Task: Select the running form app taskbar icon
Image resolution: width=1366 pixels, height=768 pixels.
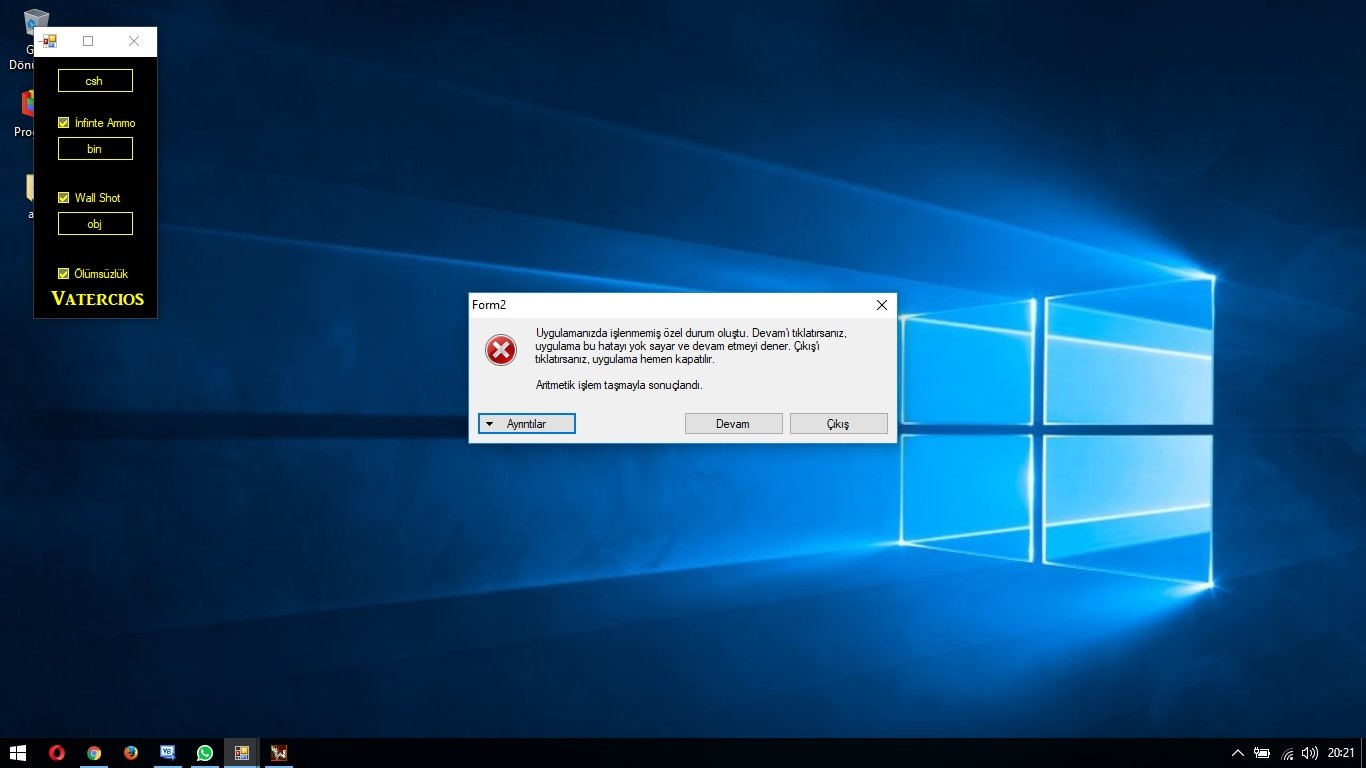Action: (241, 753)
